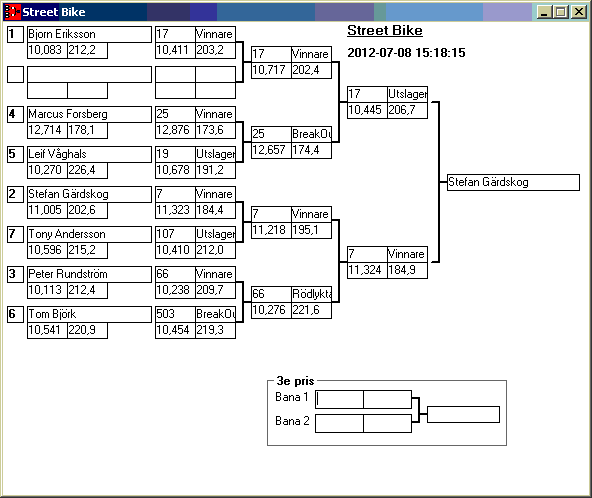
Task: Maximize the Street Bike window
Action: [561, 12]
